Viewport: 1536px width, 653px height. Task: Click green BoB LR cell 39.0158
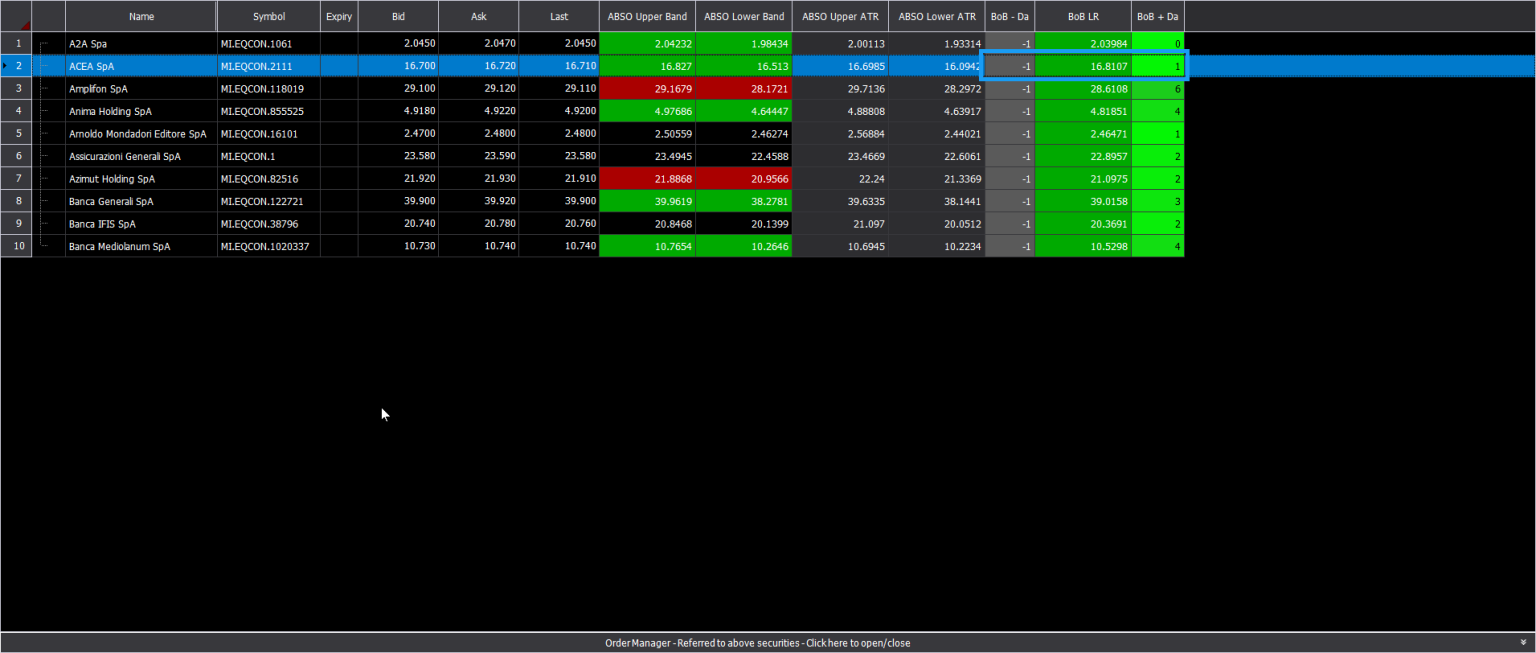(x=1082, y=201)
